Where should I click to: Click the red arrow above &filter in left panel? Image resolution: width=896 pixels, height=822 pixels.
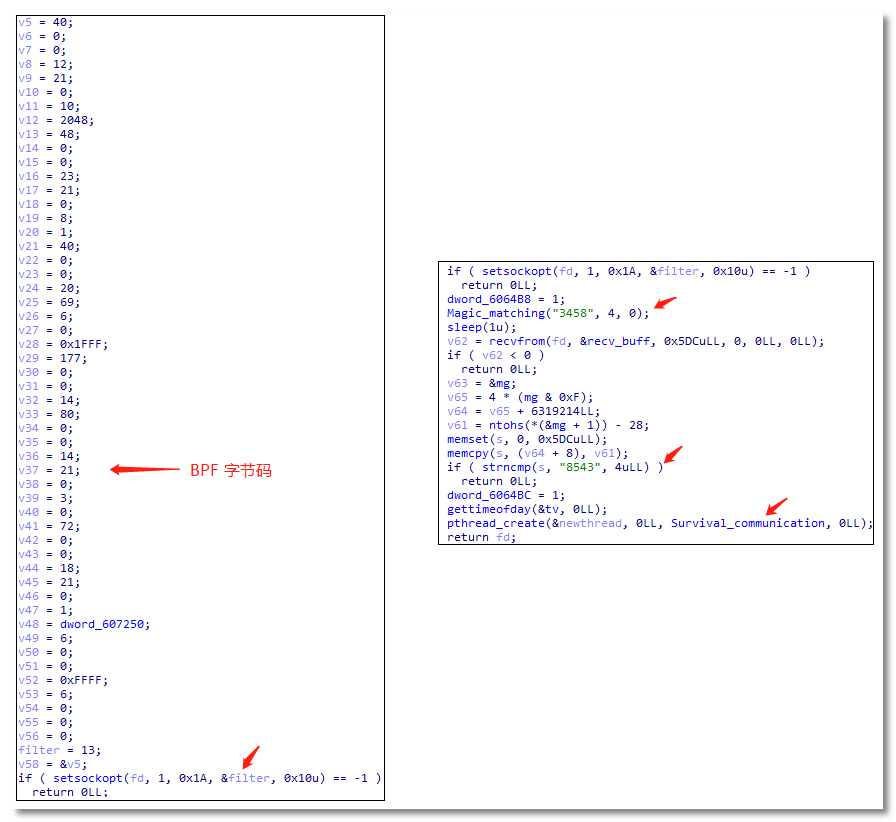click(250, 756)
